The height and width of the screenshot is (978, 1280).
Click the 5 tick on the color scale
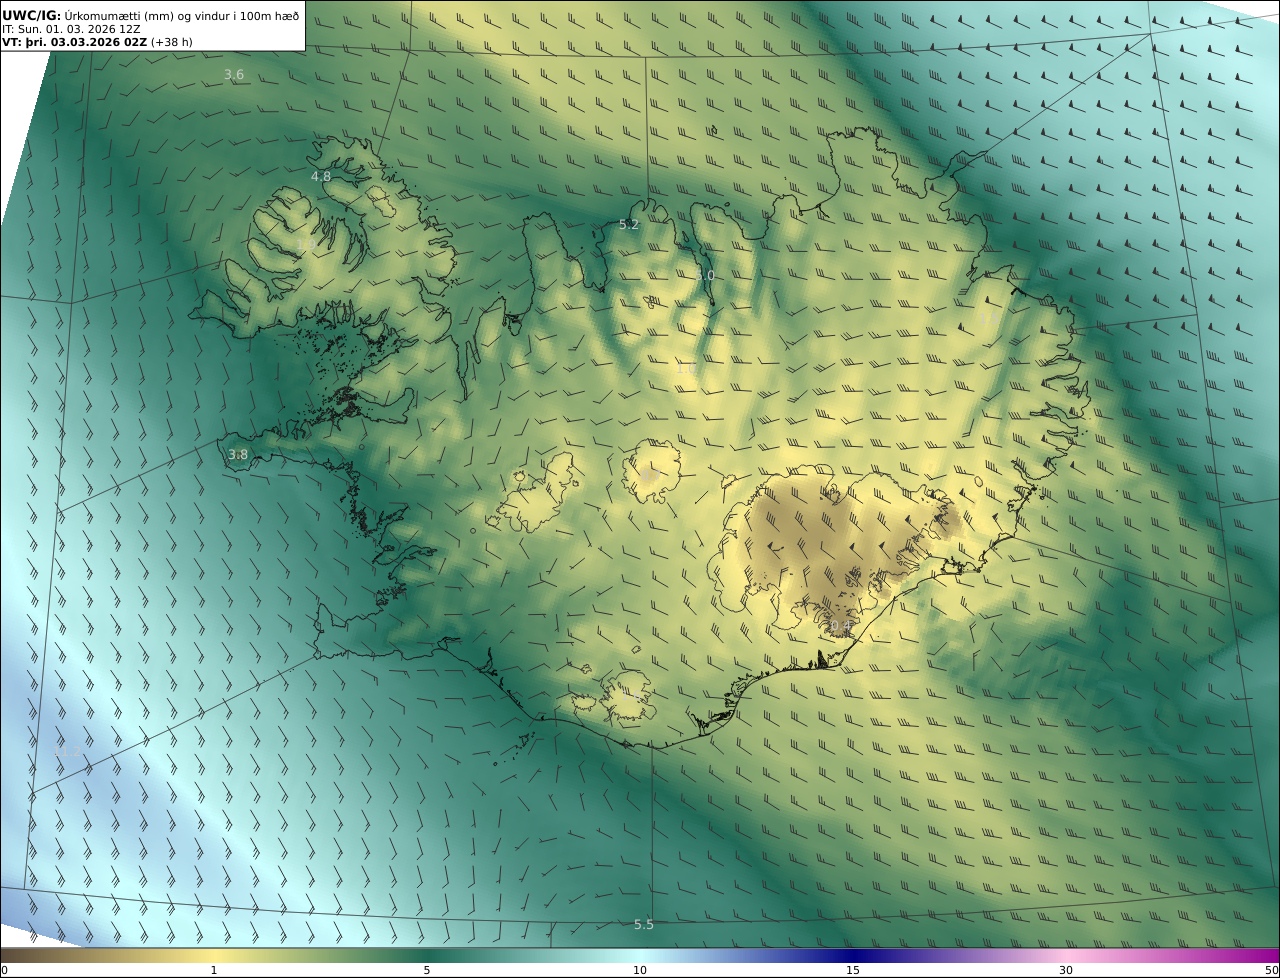tap(427, 970)
